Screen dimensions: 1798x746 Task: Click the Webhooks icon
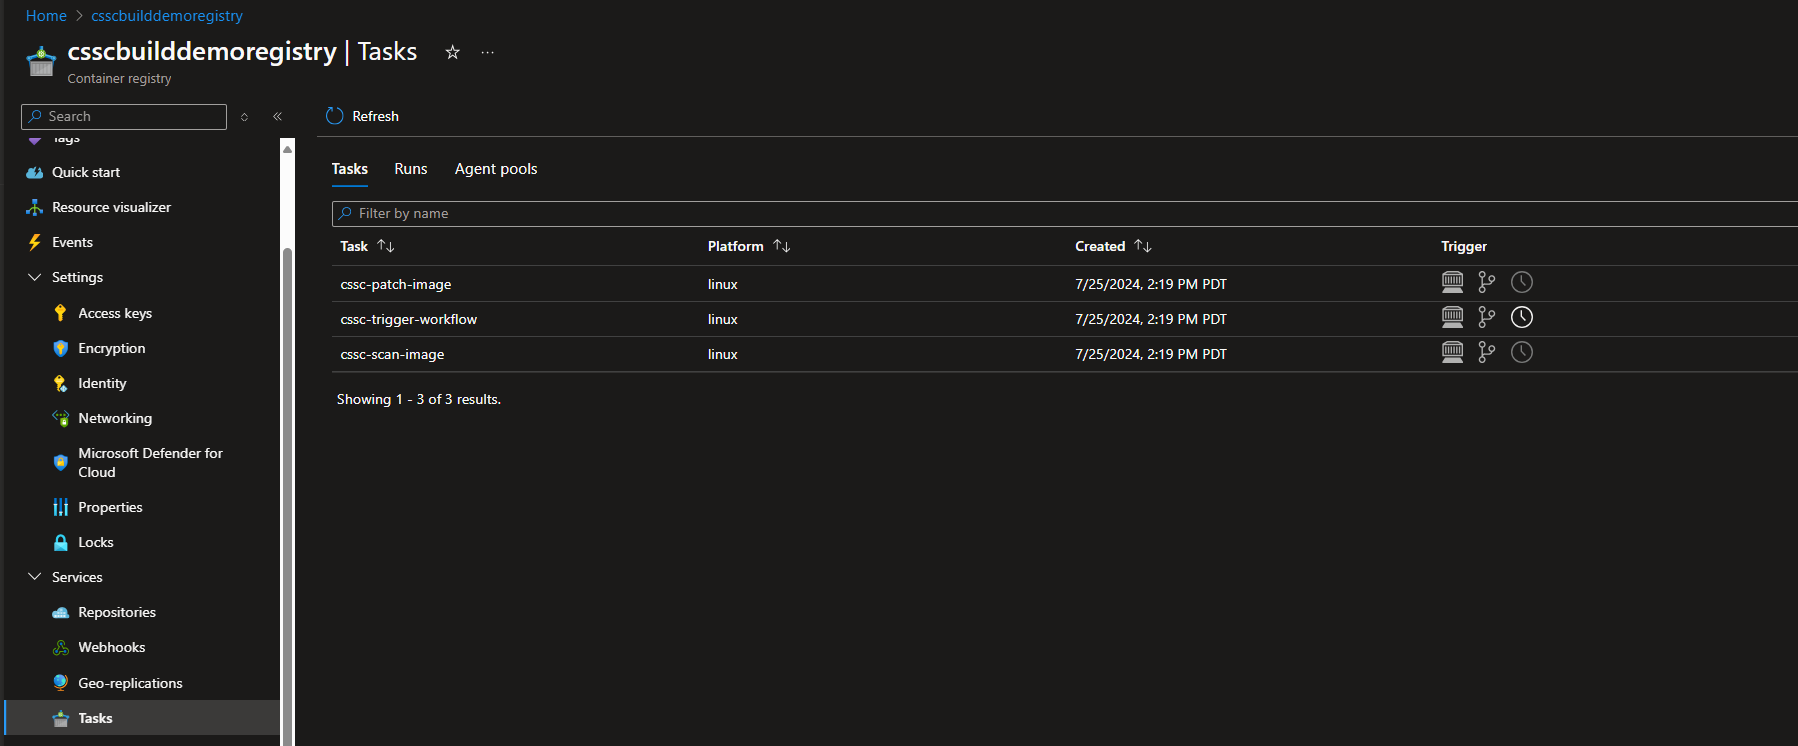(61, 647)
